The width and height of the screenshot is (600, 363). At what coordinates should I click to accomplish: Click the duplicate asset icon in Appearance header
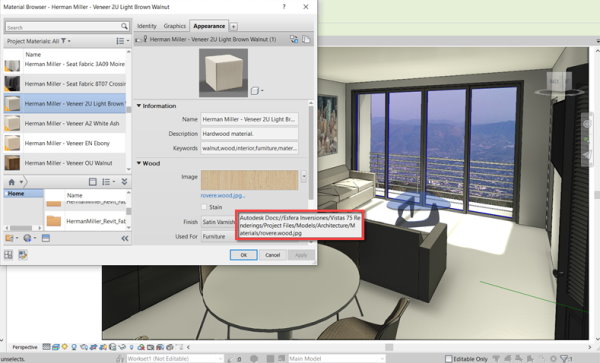[x=306, y=39]
